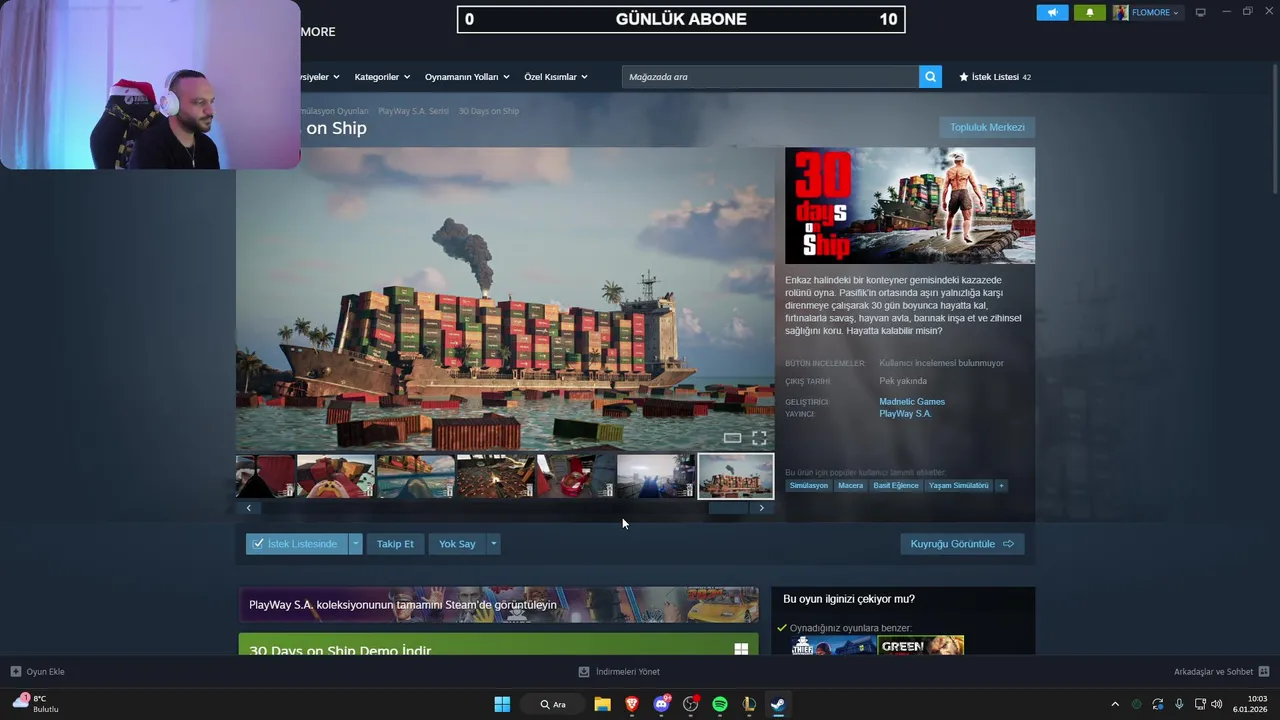Click the Green Hell similar game thumbnail
The height and width of the screenshot is (720, 1280).
921,646
